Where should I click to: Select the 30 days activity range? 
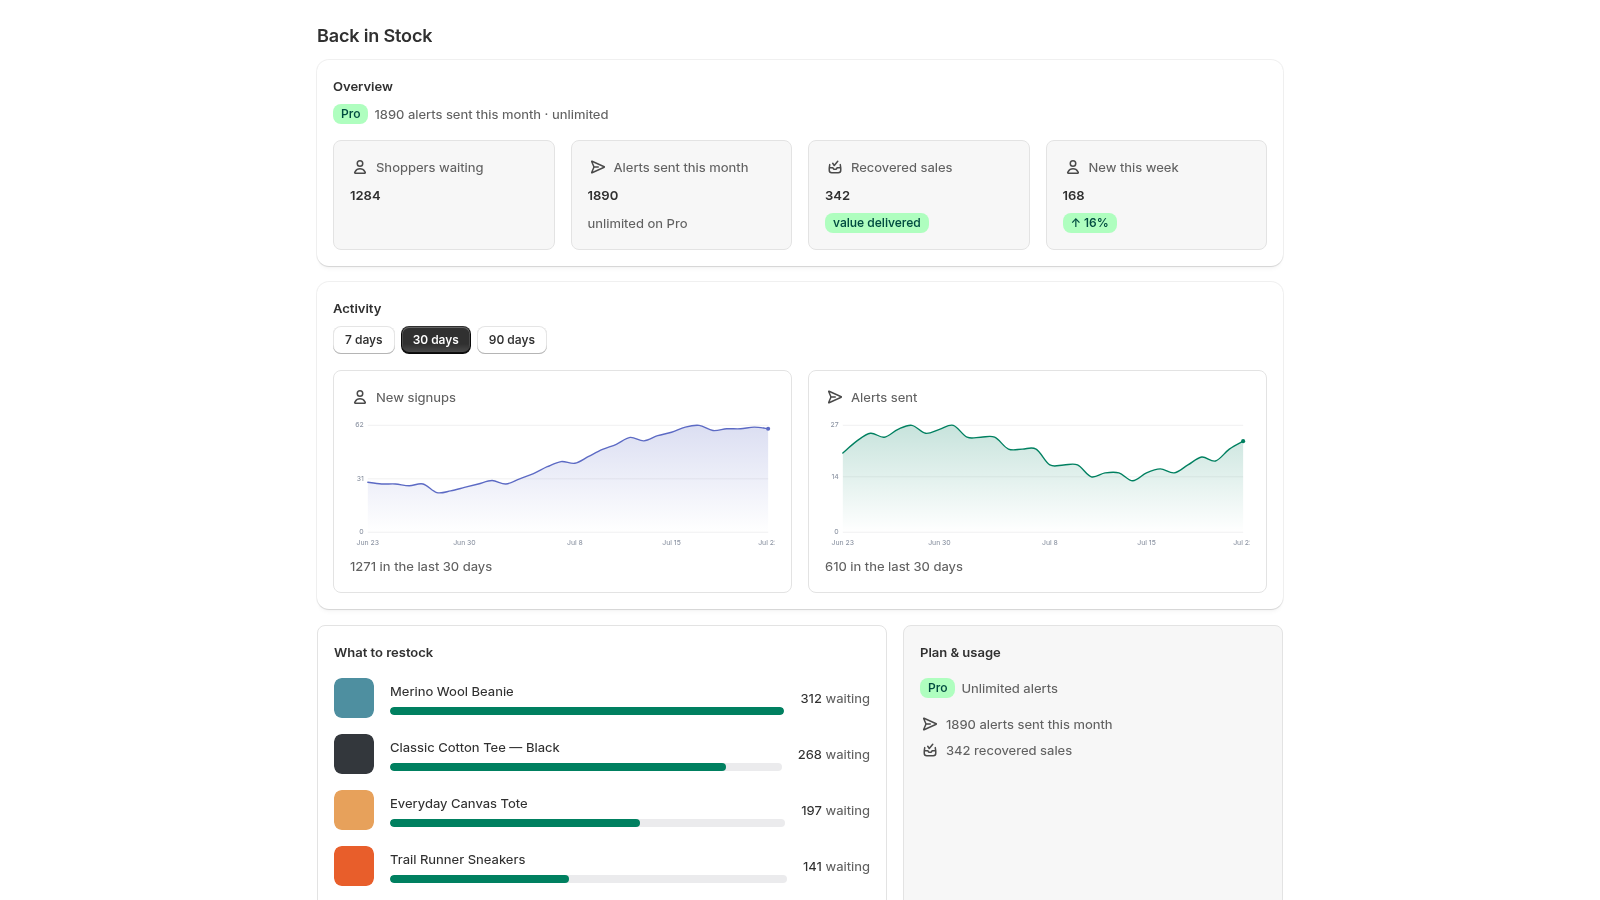click(x=436, y=340)
